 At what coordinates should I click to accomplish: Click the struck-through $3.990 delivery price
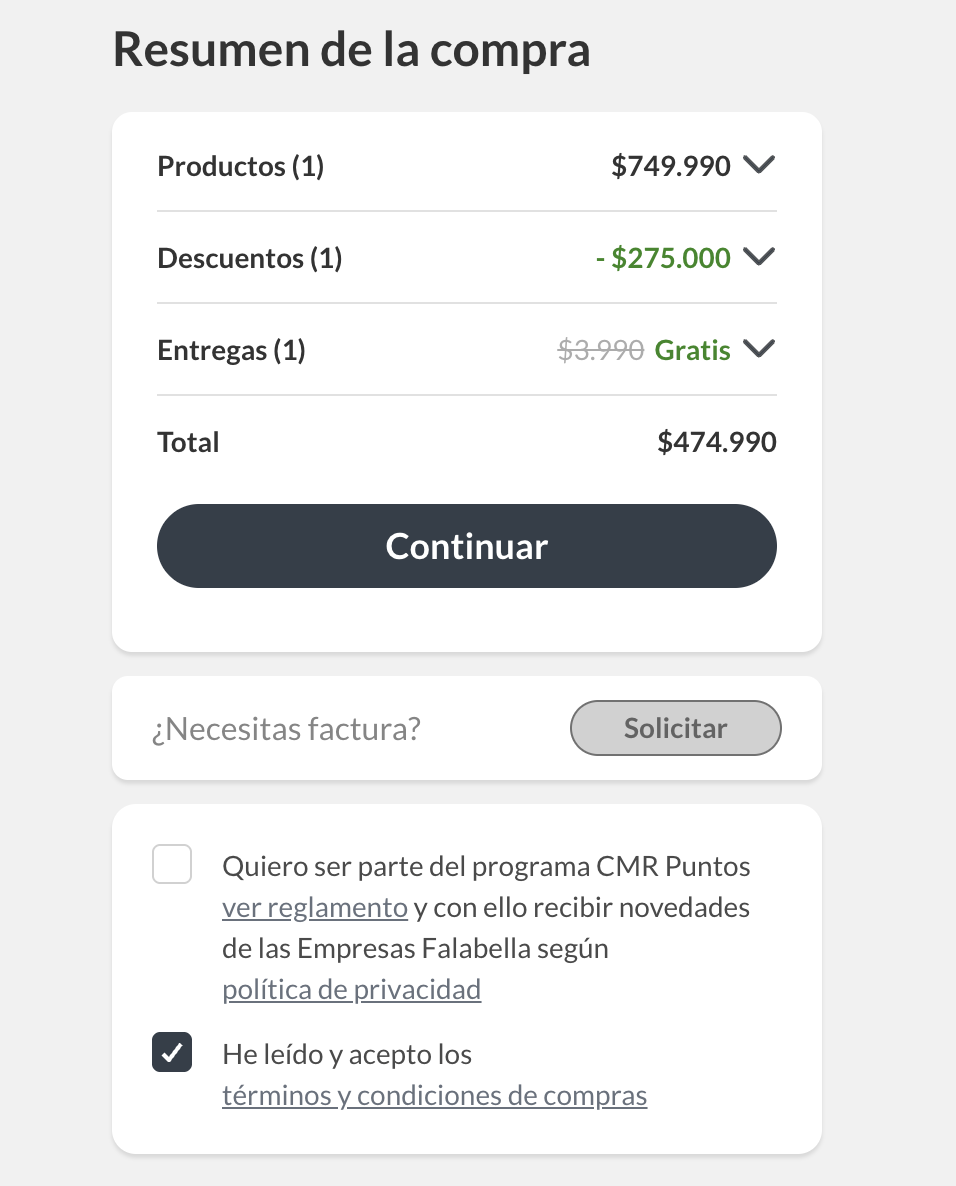coord(601,351)
